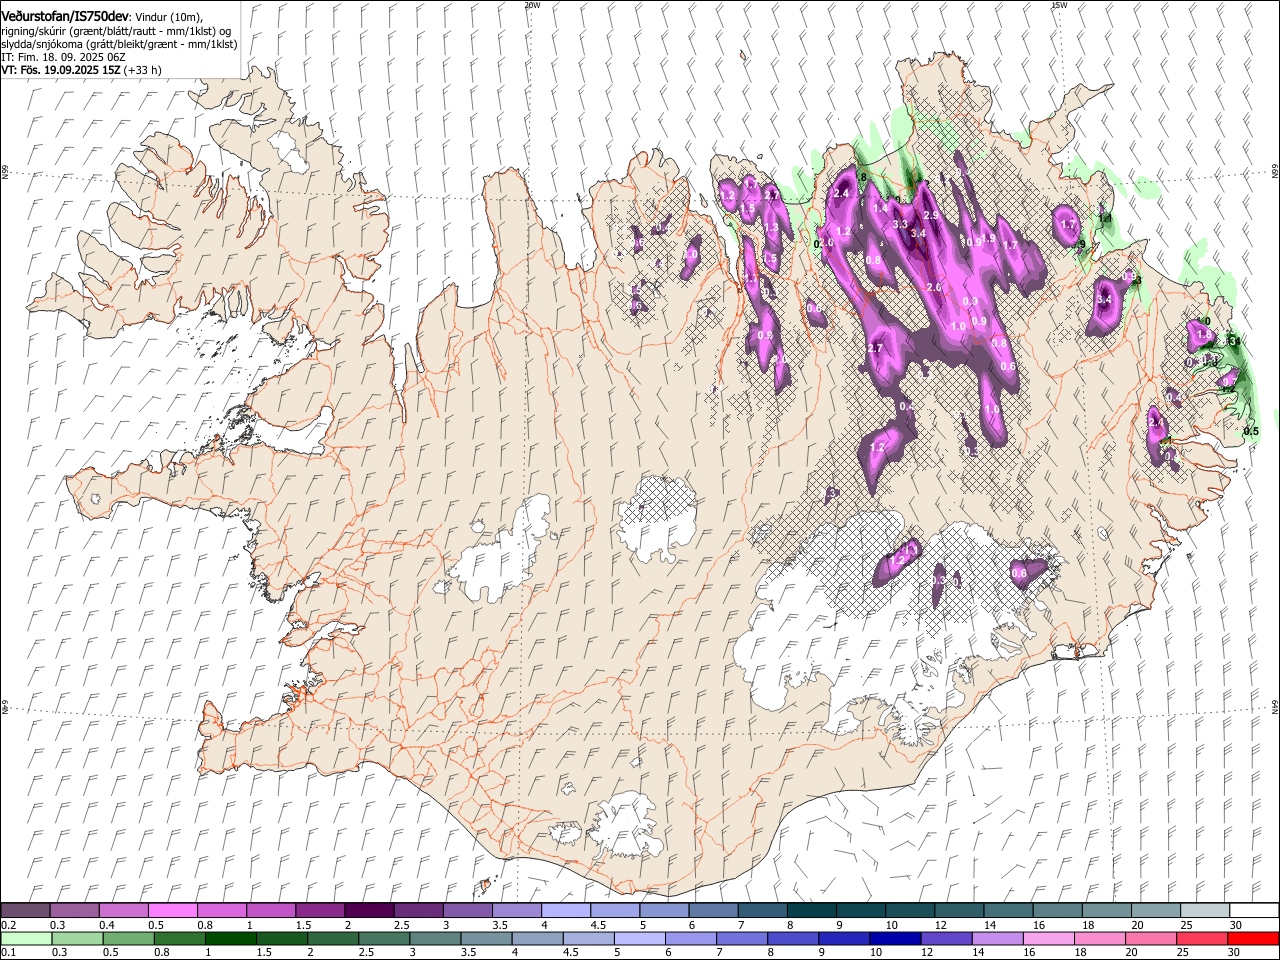Click the Veðurstofan/IS750dev title text
The image size is (1280, 960).
[65, 17]
